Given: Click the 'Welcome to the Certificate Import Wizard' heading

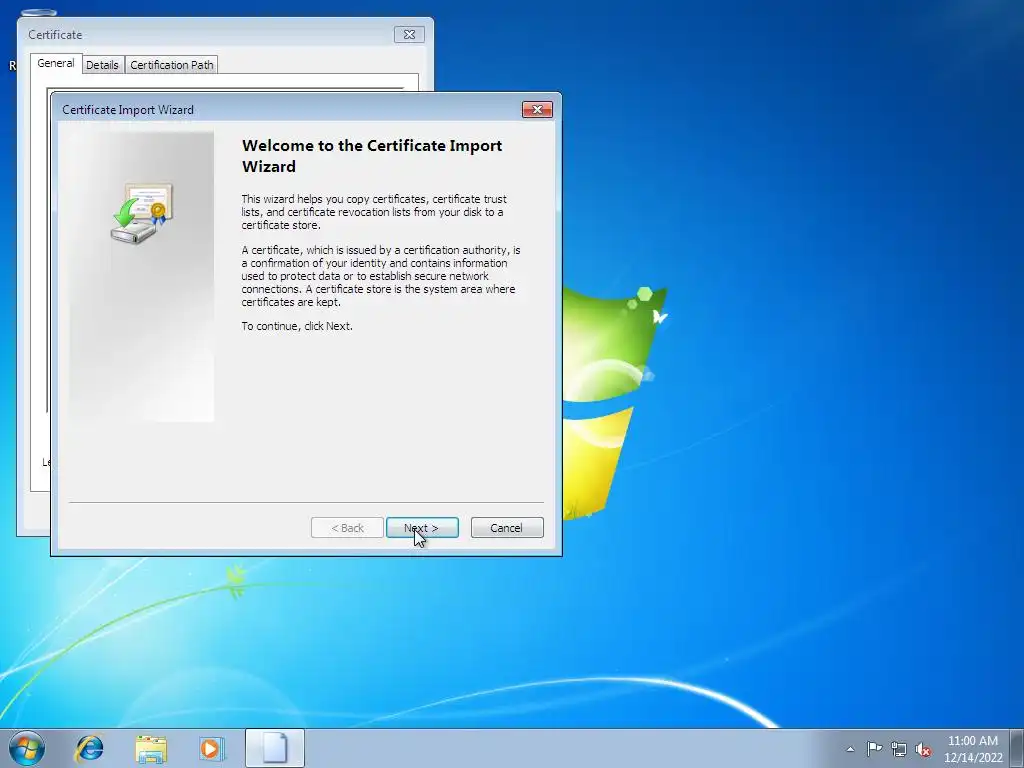Looking at the screenshot, I should click(372, 155).
